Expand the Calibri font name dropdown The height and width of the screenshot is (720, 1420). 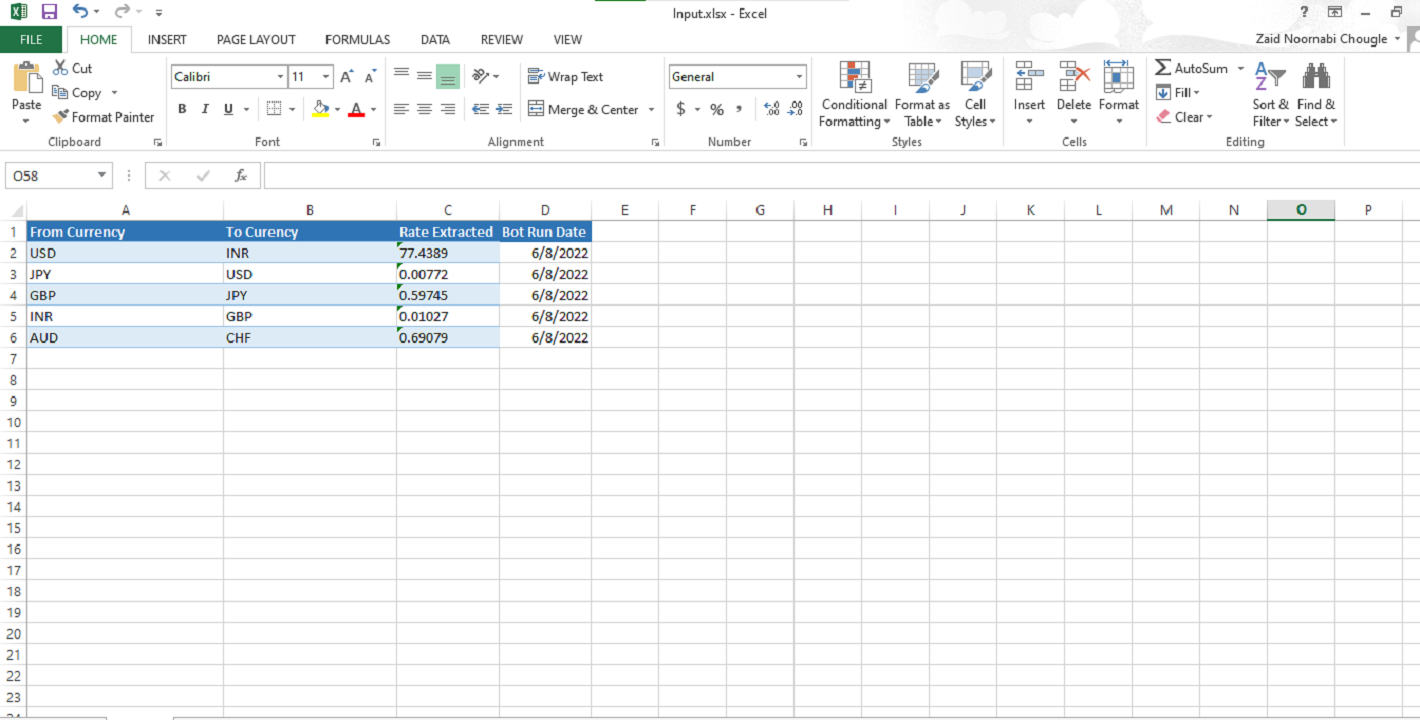280,77
